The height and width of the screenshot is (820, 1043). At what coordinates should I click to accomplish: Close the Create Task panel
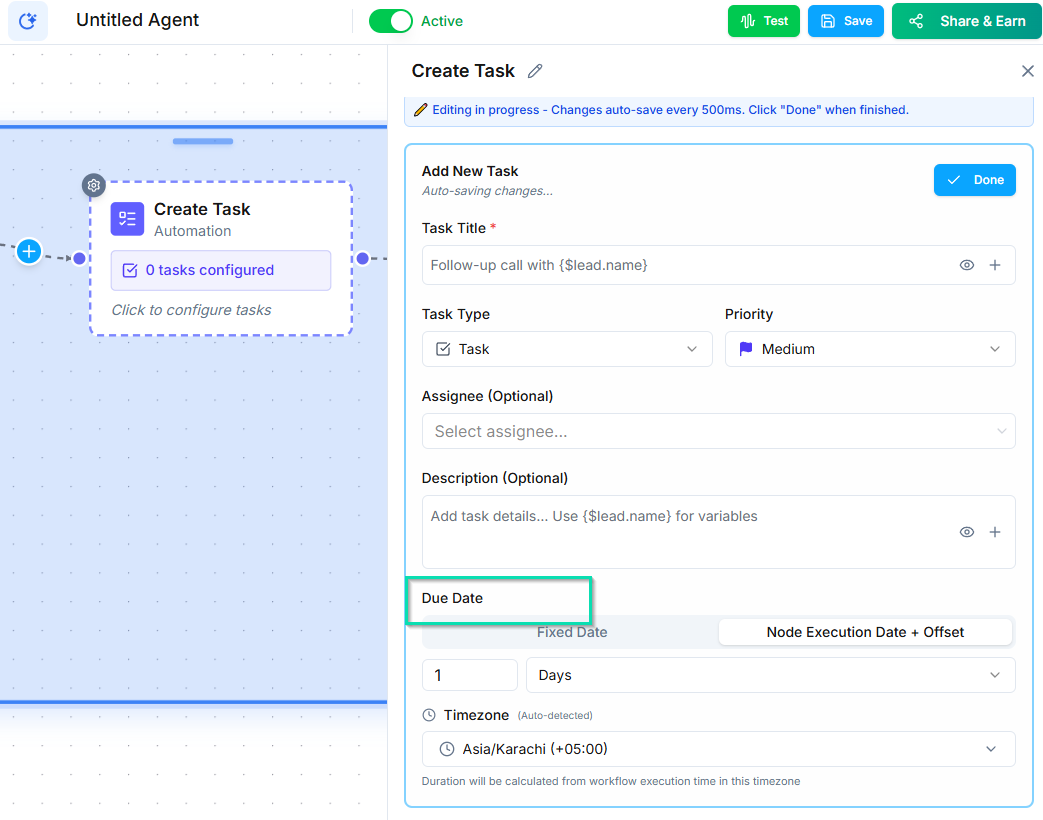pos(1027,71)
